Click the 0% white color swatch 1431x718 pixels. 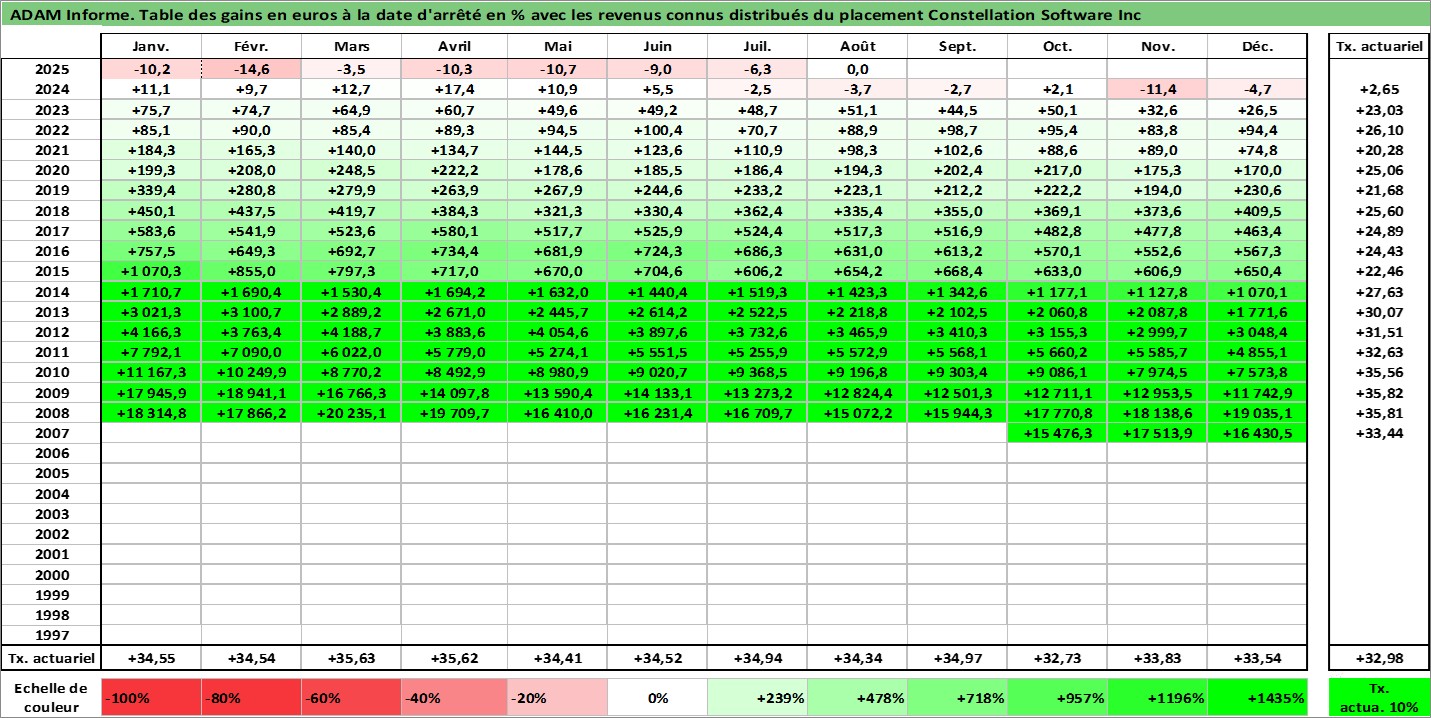pyautogui.click(x=657, y=697)
